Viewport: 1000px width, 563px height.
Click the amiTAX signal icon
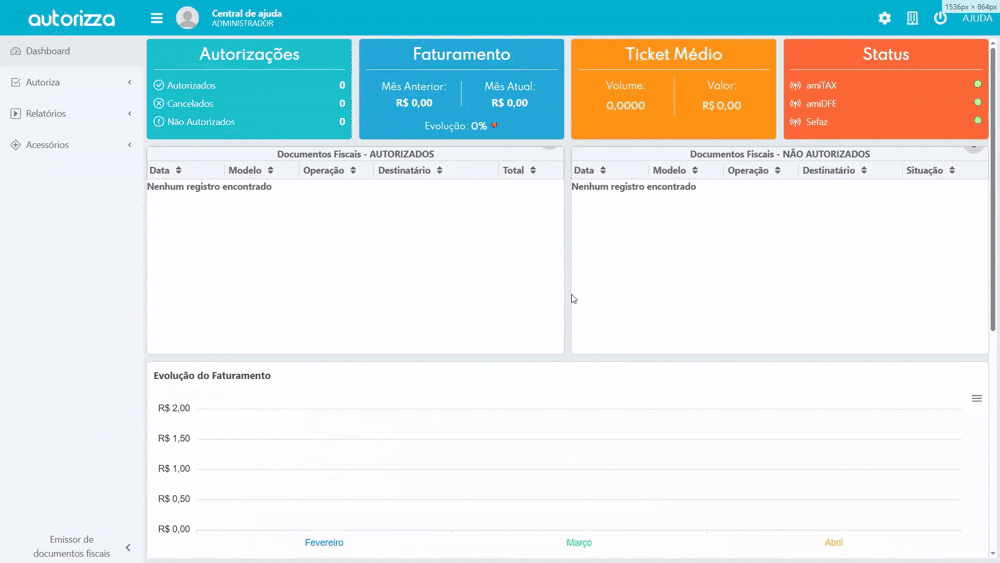[796, 85]
